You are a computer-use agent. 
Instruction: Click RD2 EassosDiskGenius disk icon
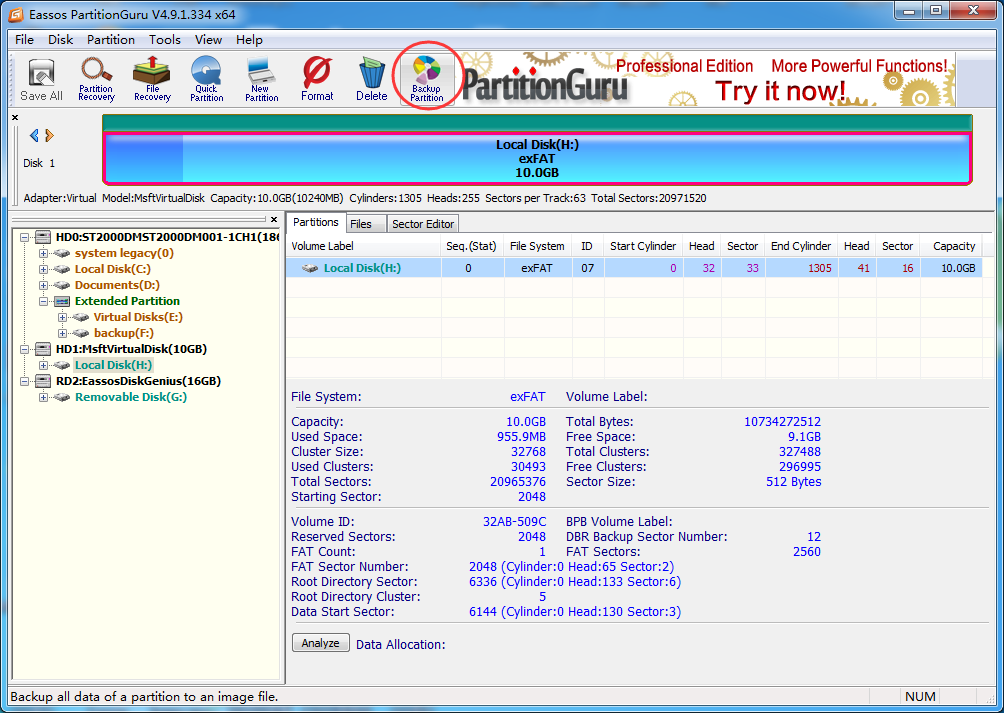(43, 381)
